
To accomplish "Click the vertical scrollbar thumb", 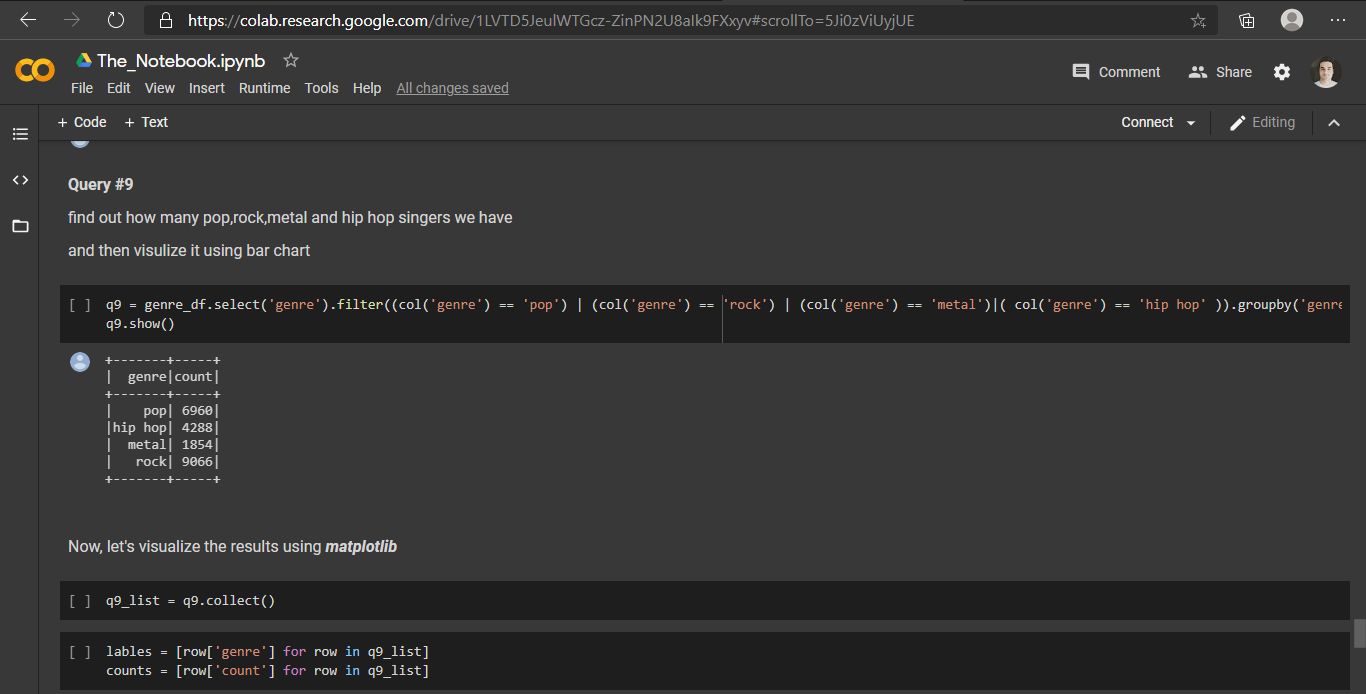I will point(1359,633).
